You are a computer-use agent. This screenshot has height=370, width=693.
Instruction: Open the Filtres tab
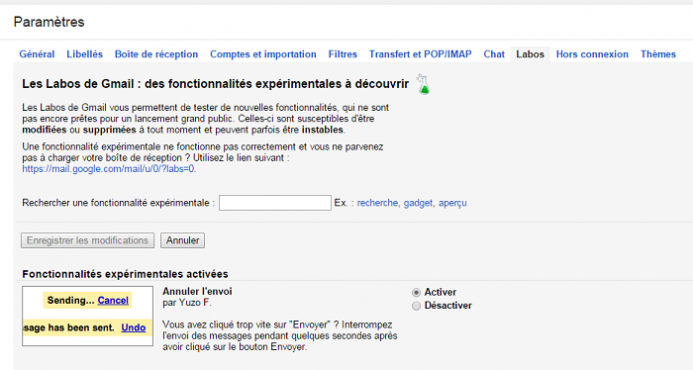click(343, 54)
